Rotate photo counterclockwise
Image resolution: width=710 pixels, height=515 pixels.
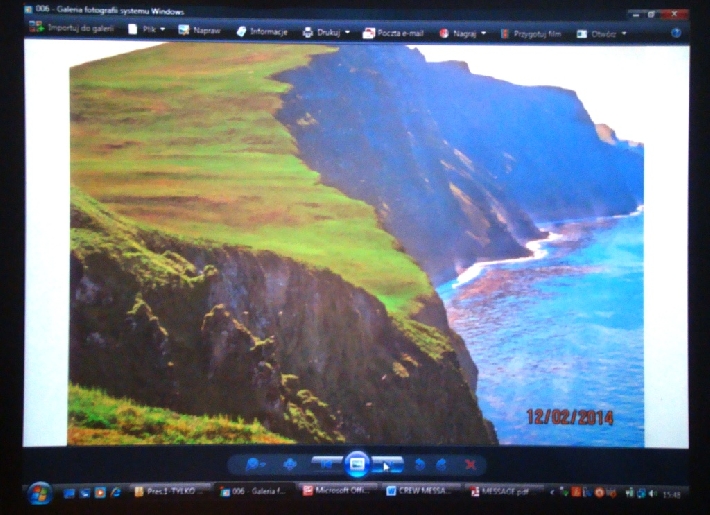click(x=420, y=464)
